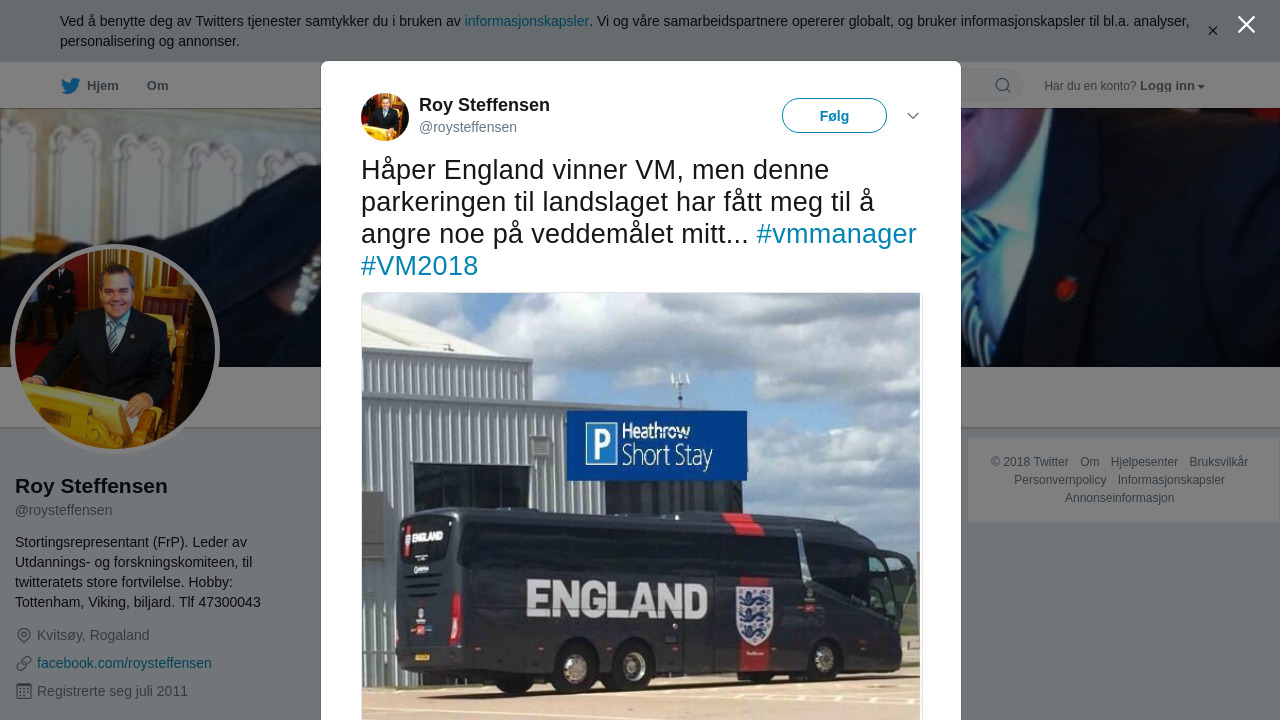Visit facebook.com/roysteffensen link
The width and height of the screenshot is (1280, 720).
point(124,663)
